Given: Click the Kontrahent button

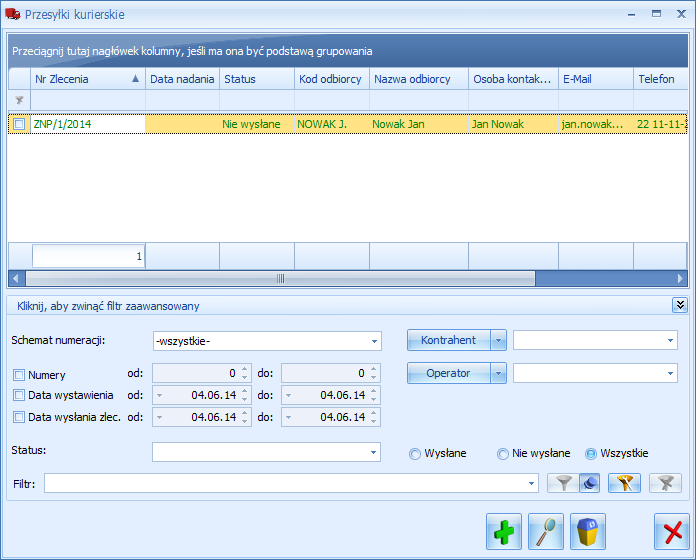Looking at the screenshot, I should 448,340.
